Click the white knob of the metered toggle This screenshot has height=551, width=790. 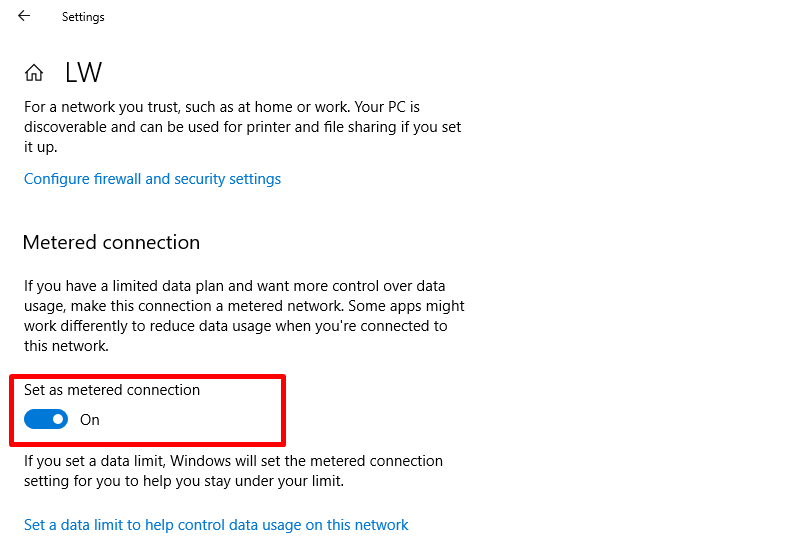point(58,419)
